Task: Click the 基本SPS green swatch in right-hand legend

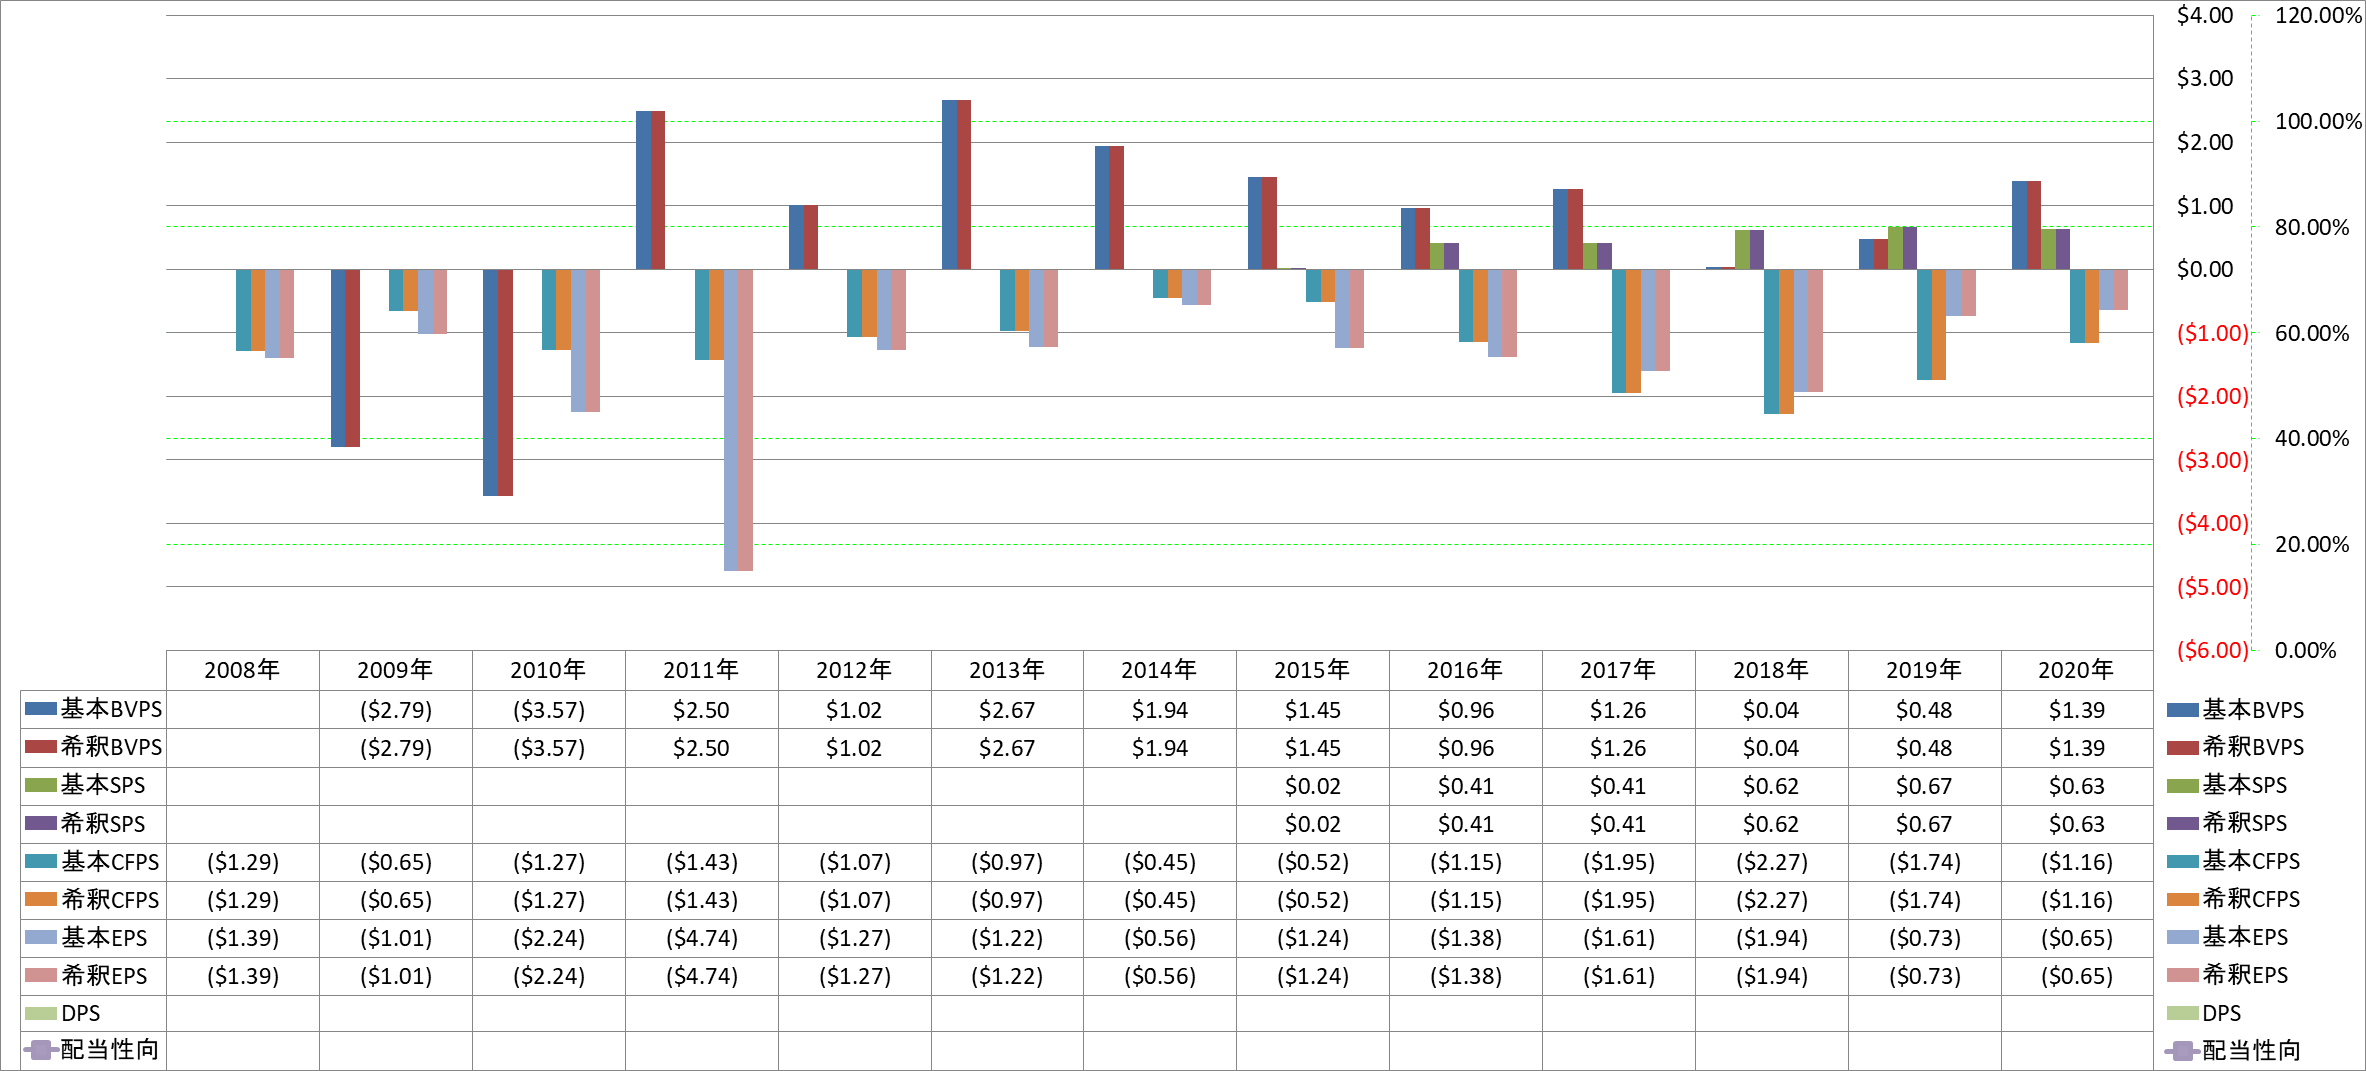Action: [2183, 786]
